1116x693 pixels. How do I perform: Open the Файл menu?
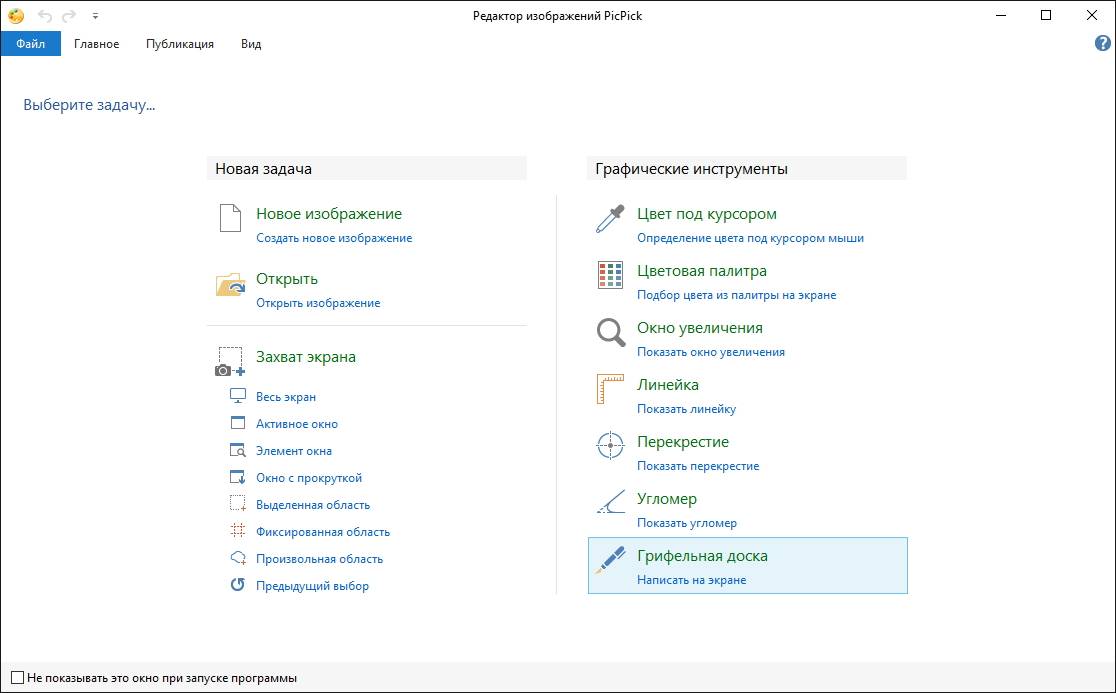[31, 43]
